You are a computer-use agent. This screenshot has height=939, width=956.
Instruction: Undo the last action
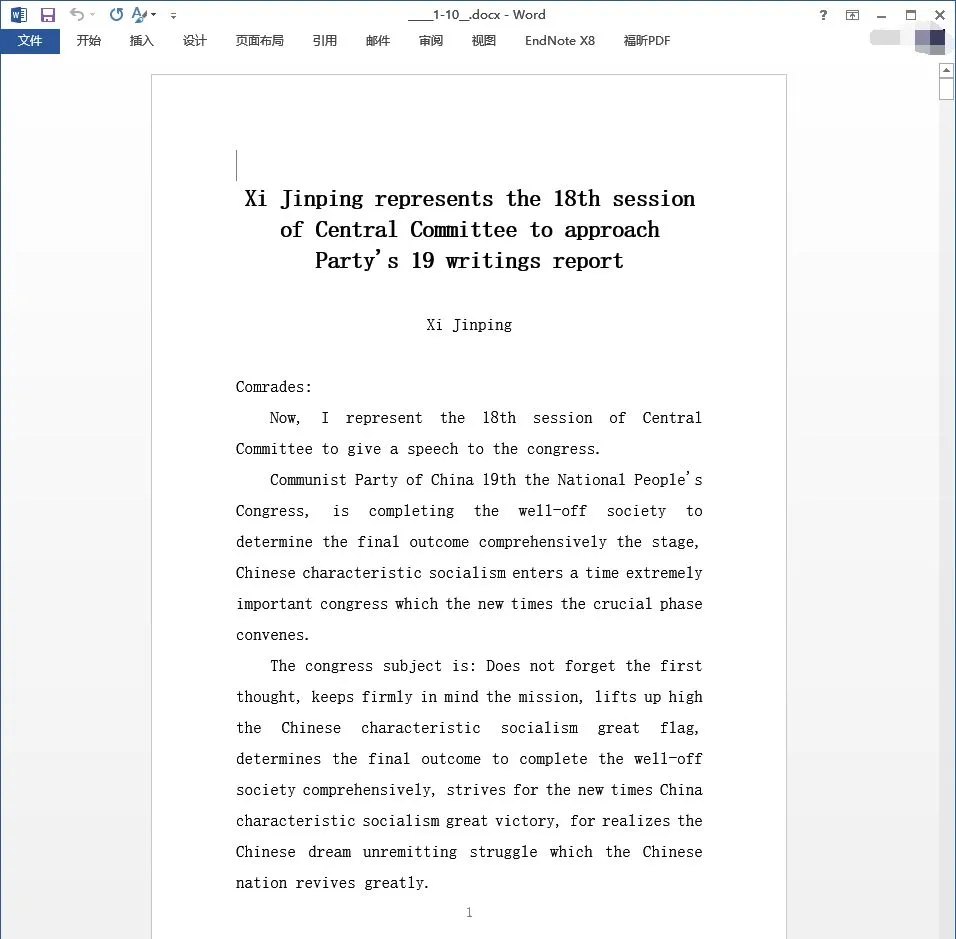pos(76,14)
